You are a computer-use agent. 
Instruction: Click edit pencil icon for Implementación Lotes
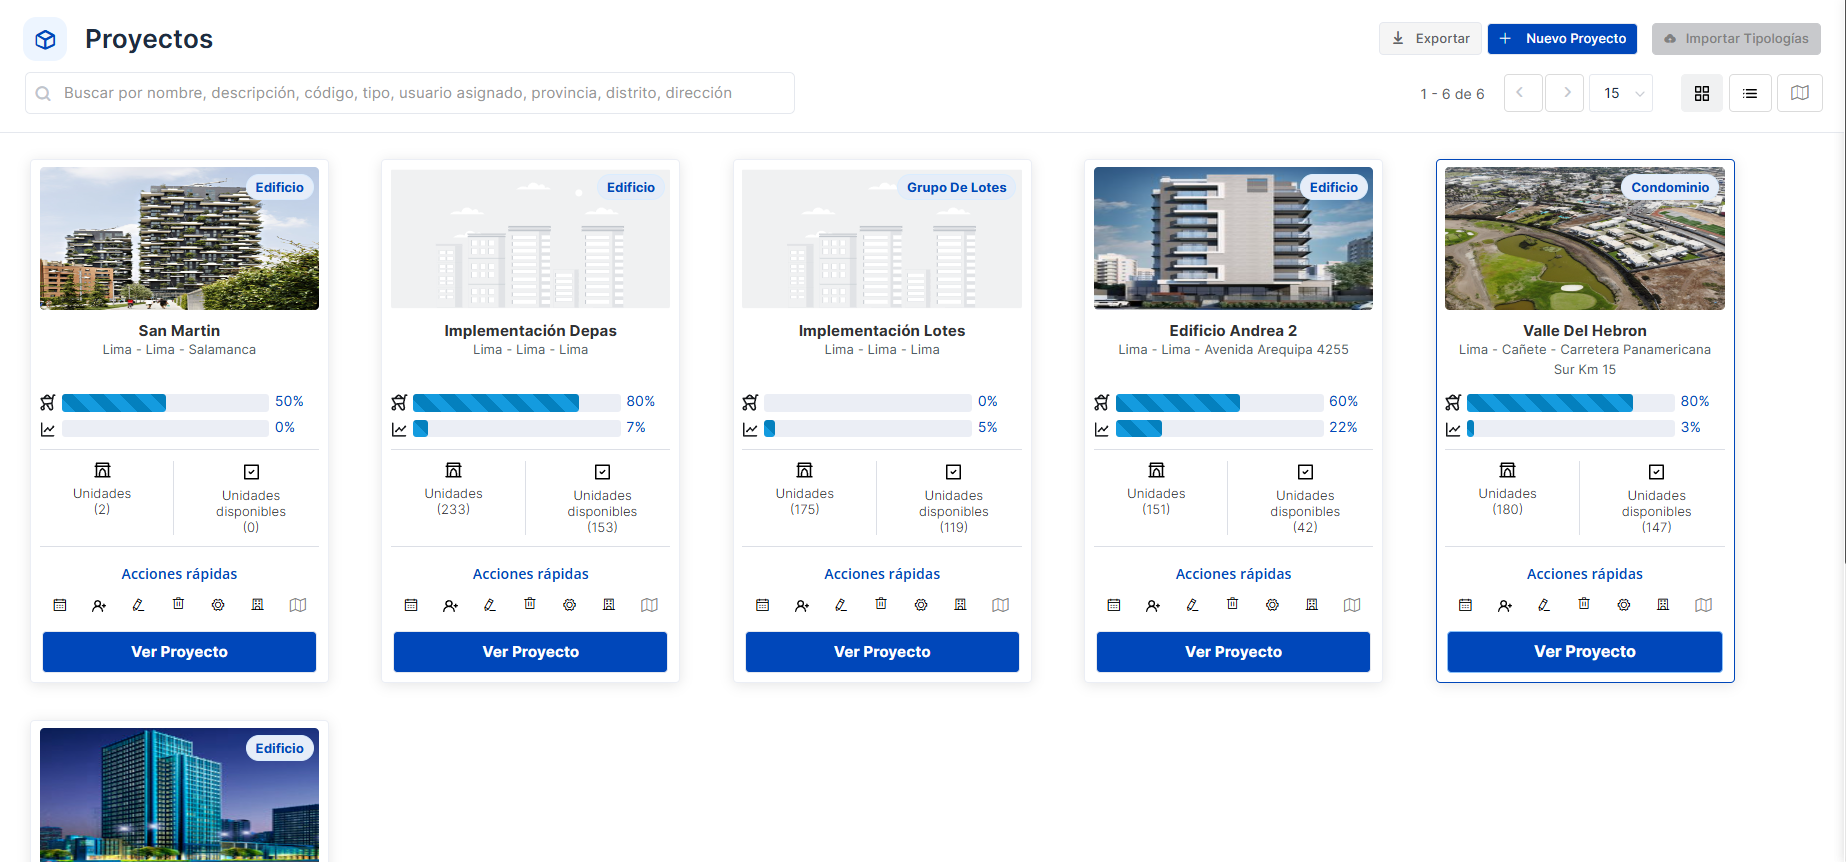coord(841,605)
